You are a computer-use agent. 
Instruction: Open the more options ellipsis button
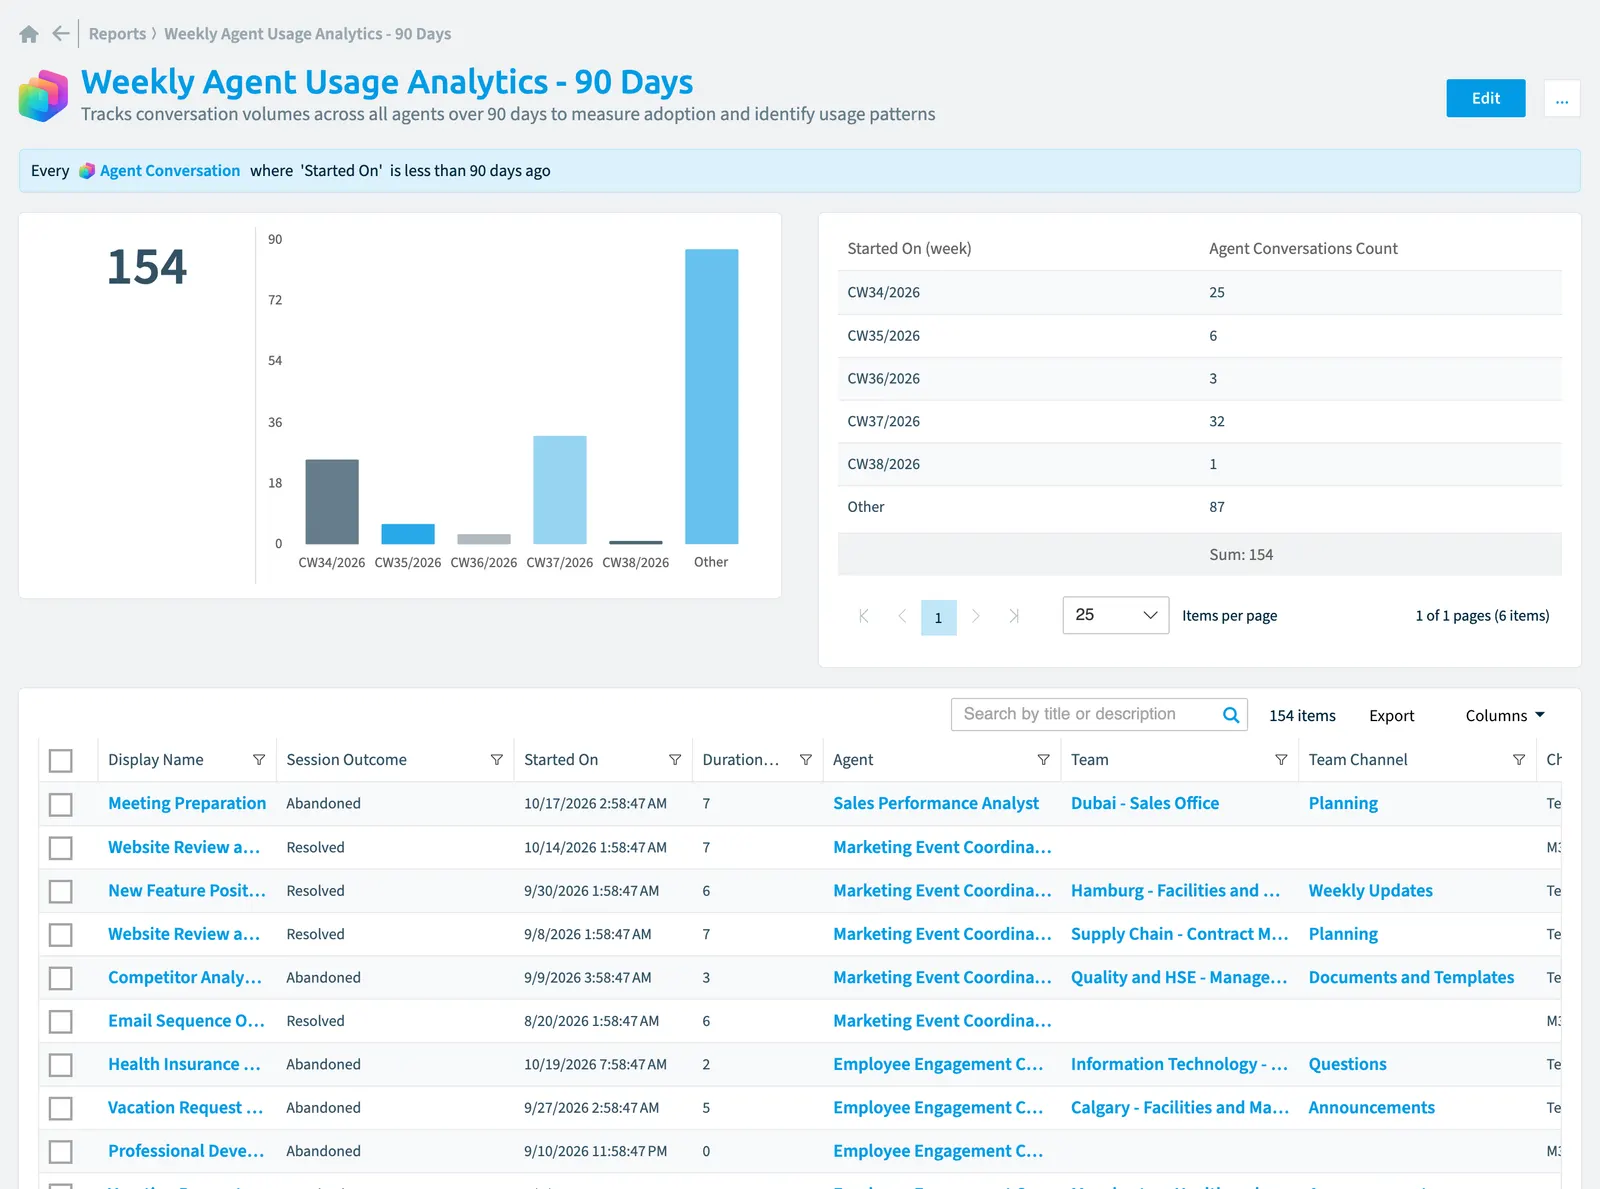click(1562, 98)
